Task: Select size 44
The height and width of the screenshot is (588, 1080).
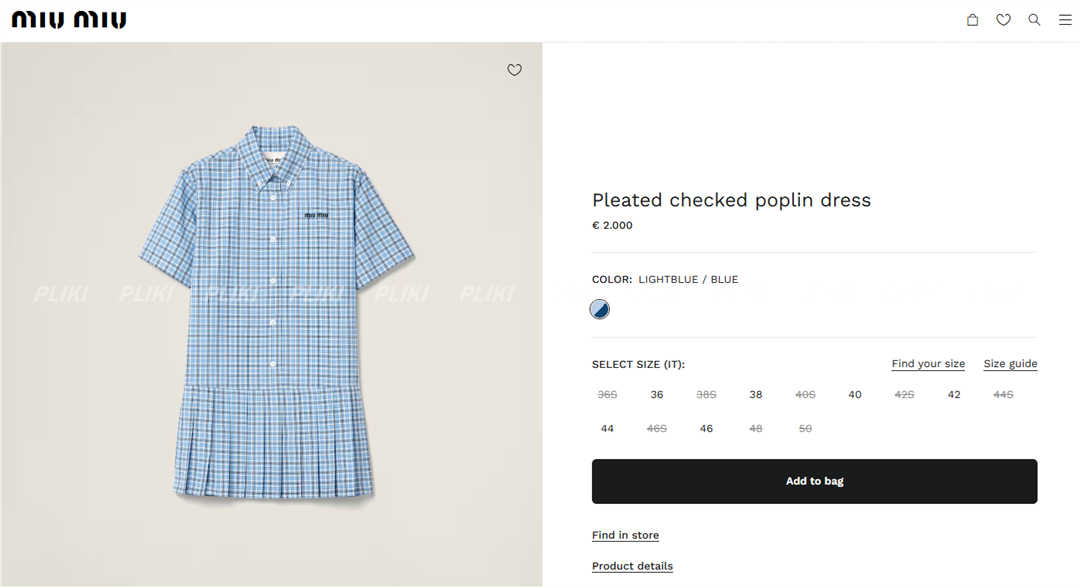Action: click(x=607, y=429)
